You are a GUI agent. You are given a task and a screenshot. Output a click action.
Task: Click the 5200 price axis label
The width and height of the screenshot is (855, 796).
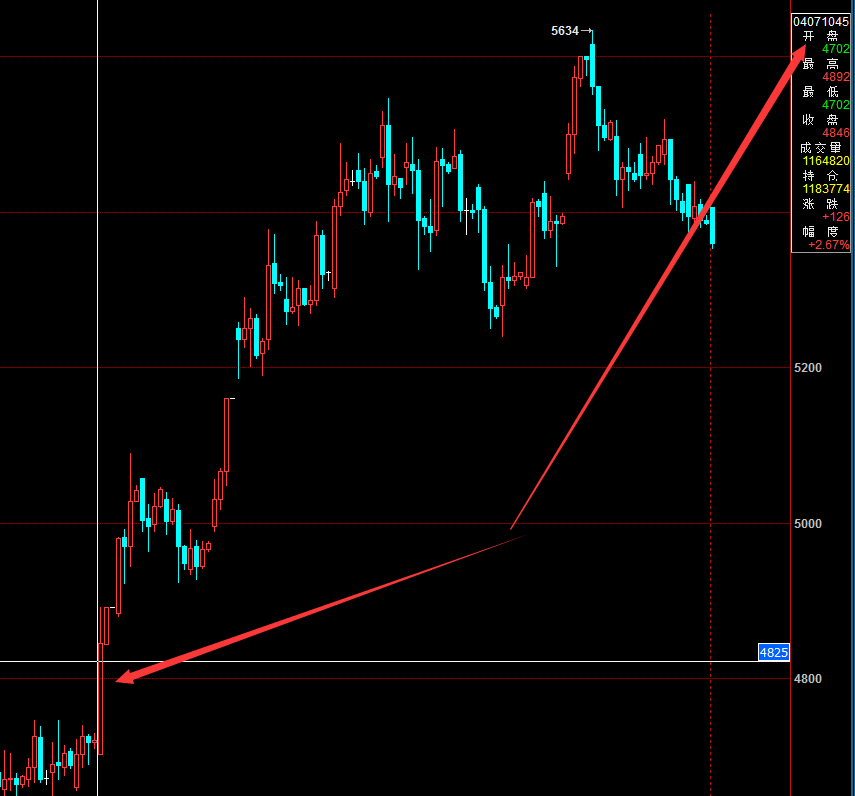tap(808, 368)
